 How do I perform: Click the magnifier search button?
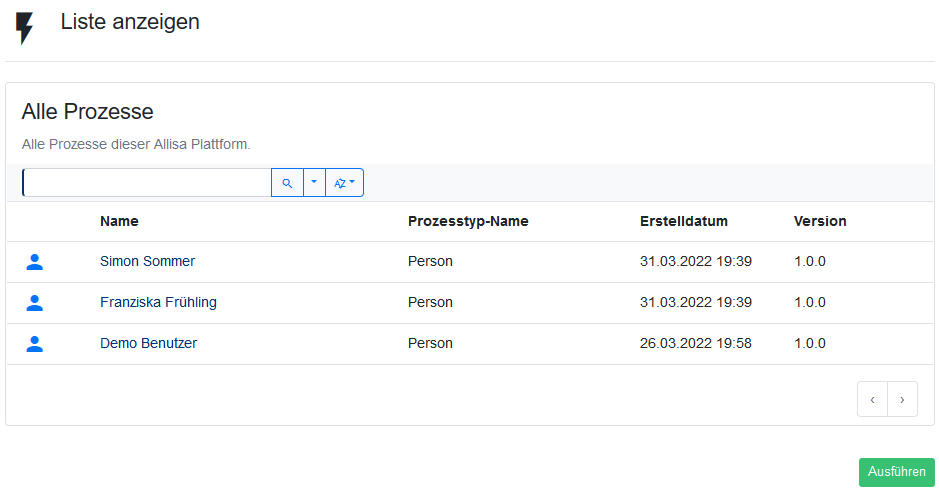tap(287, 183)
